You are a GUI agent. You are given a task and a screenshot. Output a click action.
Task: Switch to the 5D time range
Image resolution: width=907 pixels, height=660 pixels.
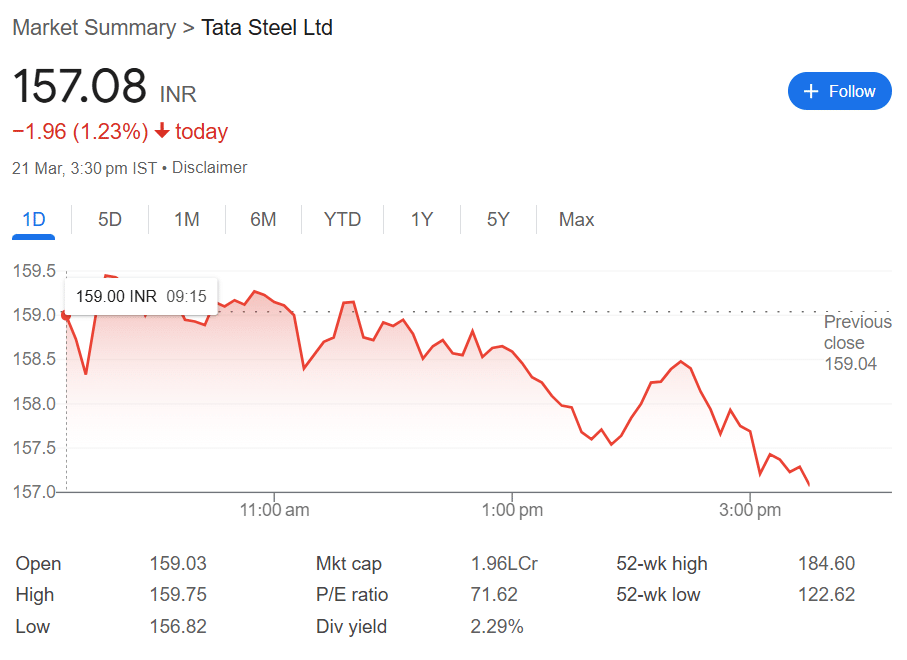[110, 220]
